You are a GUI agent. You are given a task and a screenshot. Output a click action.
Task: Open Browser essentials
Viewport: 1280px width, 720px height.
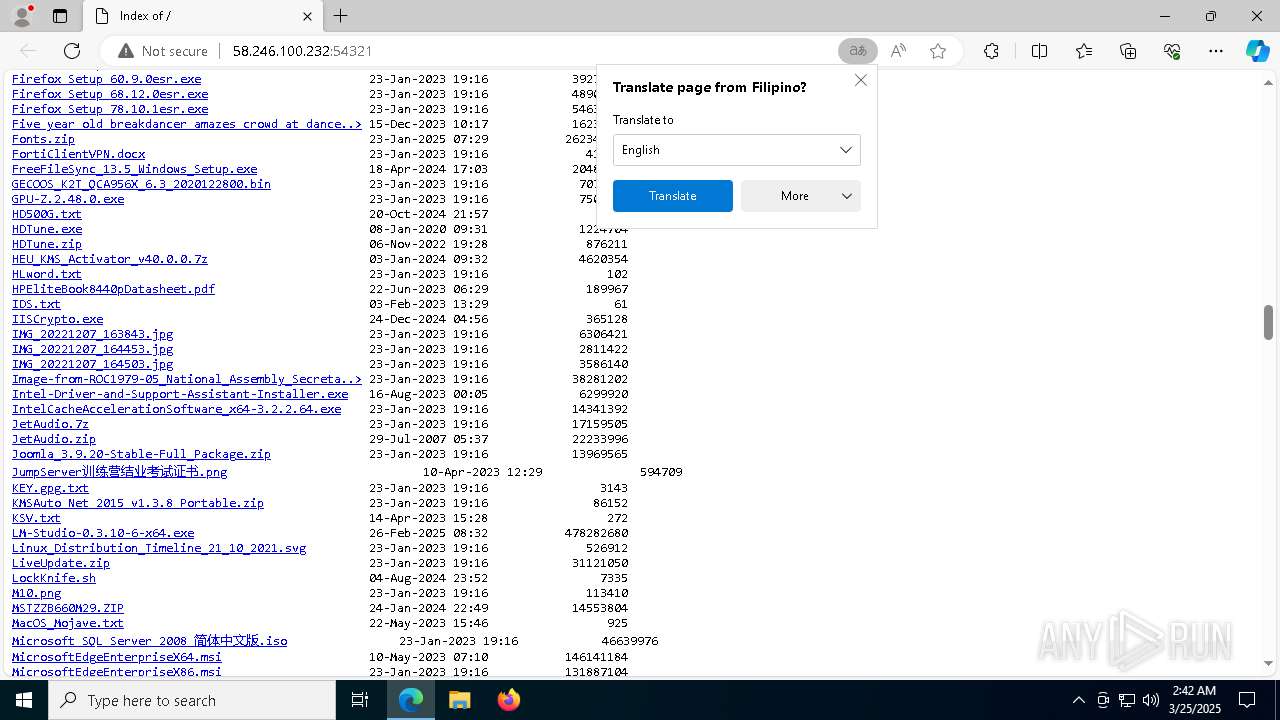[1172, 51]
